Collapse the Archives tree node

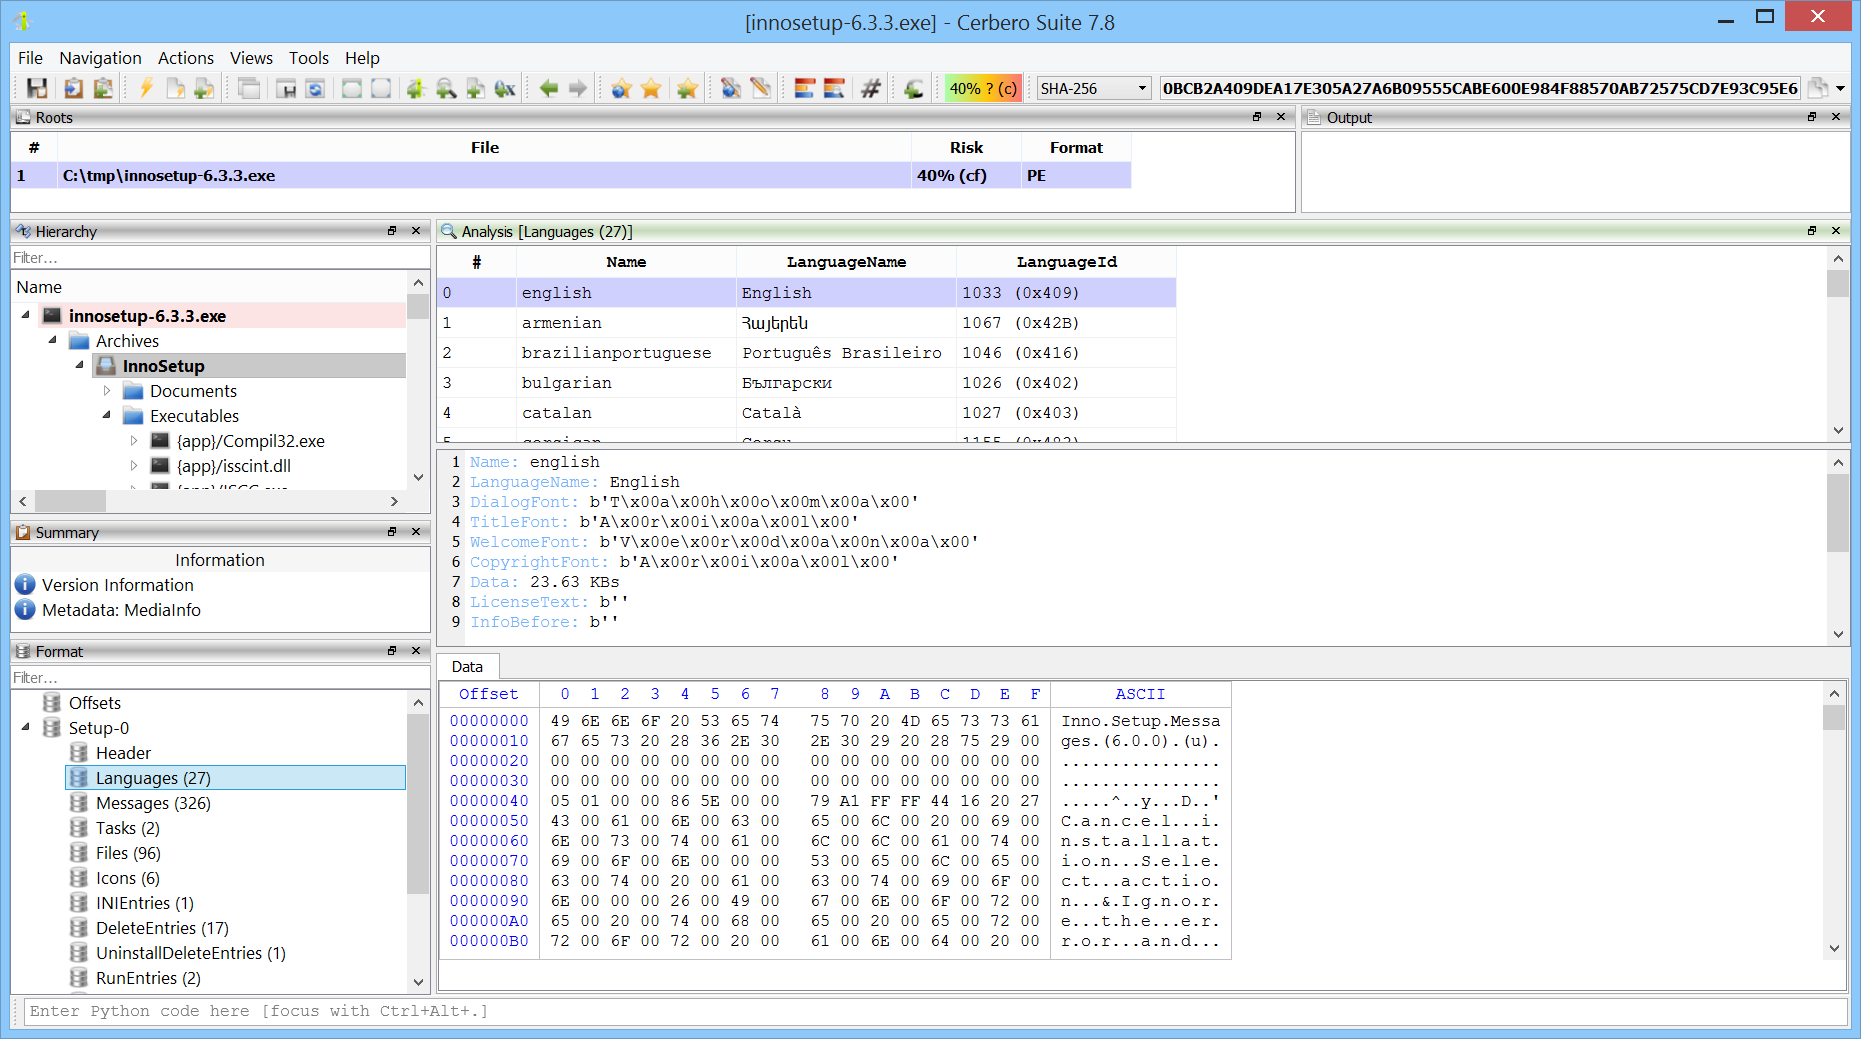pos(53,340)
